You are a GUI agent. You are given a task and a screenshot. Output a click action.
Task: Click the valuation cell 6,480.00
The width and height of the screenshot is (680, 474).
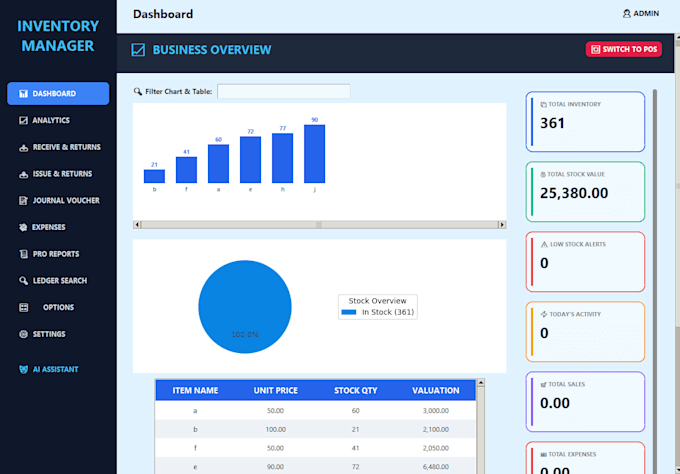(435, 467)
